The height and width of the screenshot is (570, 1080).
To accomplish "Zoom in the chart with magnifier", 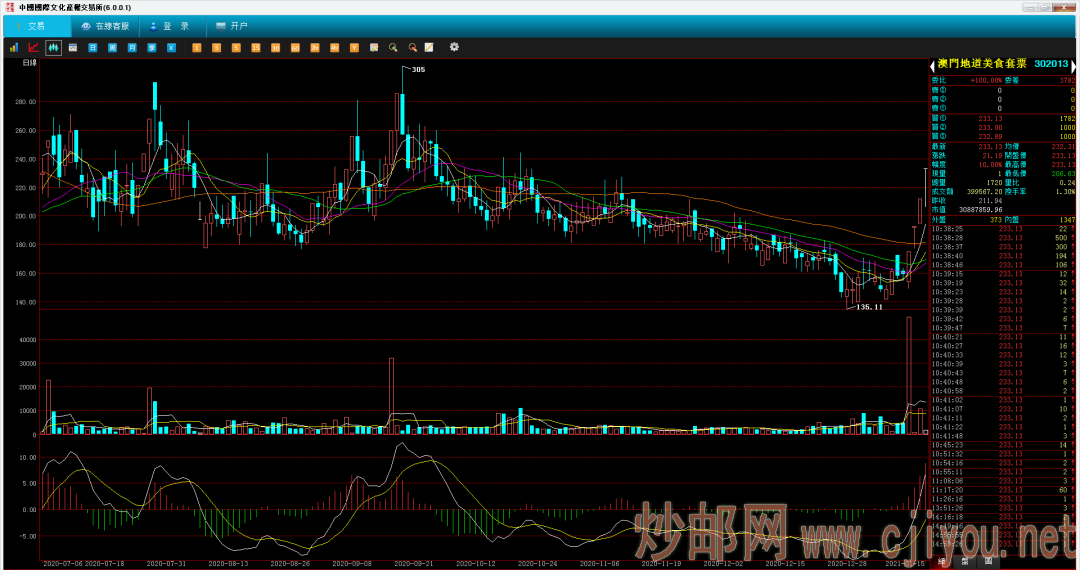I will coord(393,48).
